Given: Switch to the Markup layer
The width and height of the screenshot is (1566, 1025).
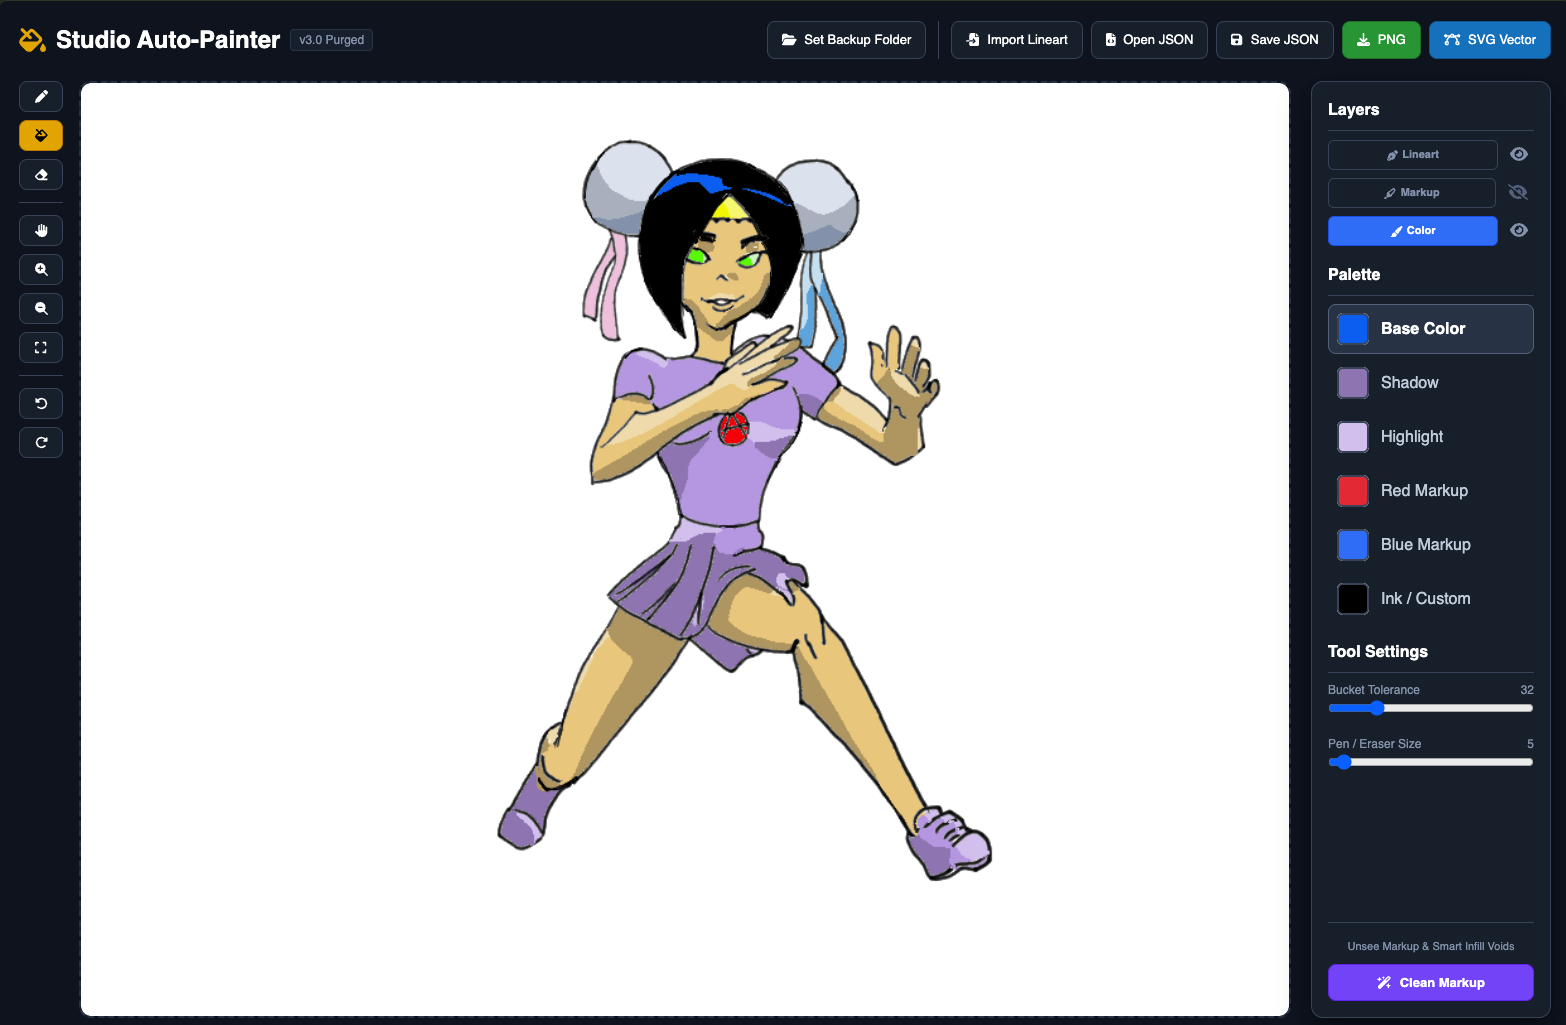Looking at the screenshot, I should tap(1412, 193).
